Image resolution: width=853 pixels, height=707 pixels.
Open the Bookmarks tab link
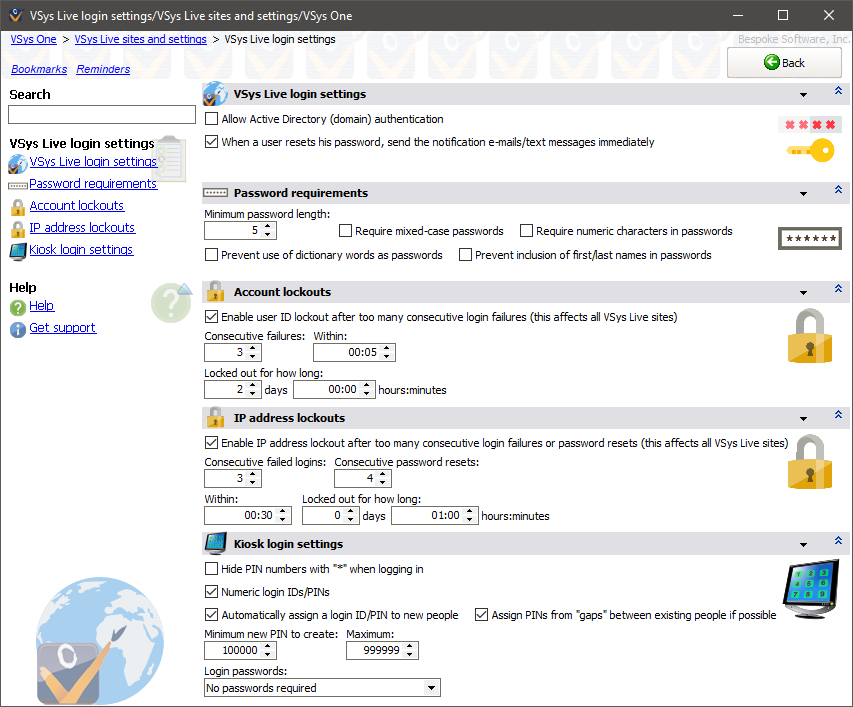pyautogui.click(x=39, y=70)
